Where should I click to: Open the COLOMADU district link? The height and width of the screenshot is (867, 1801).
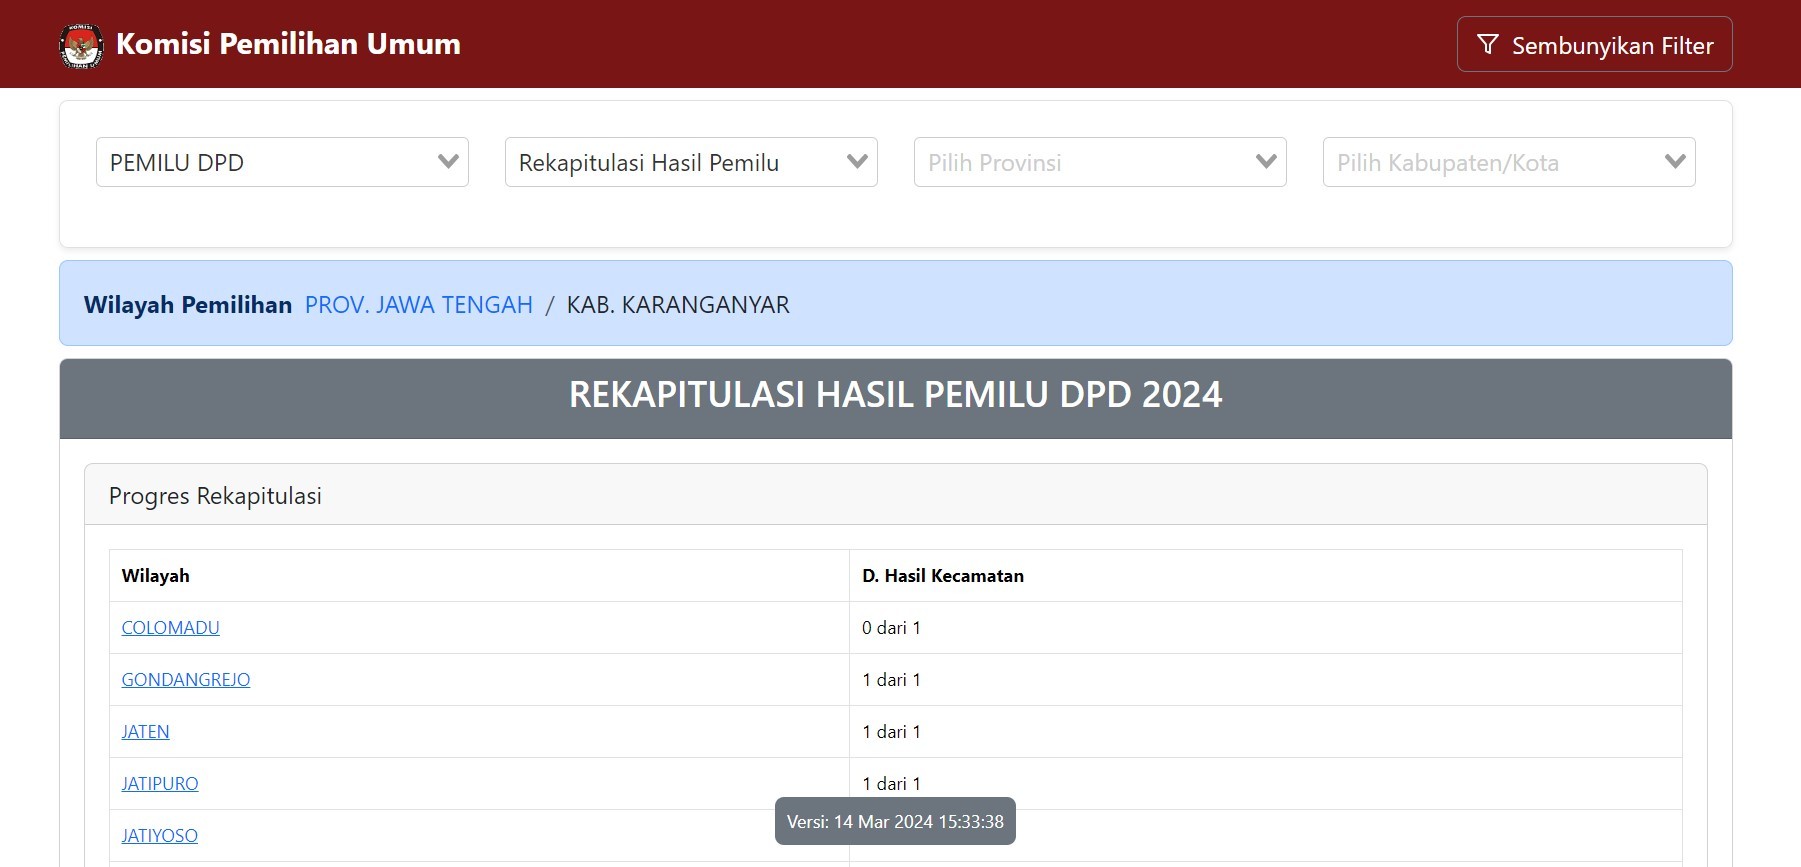click(170, 628)
